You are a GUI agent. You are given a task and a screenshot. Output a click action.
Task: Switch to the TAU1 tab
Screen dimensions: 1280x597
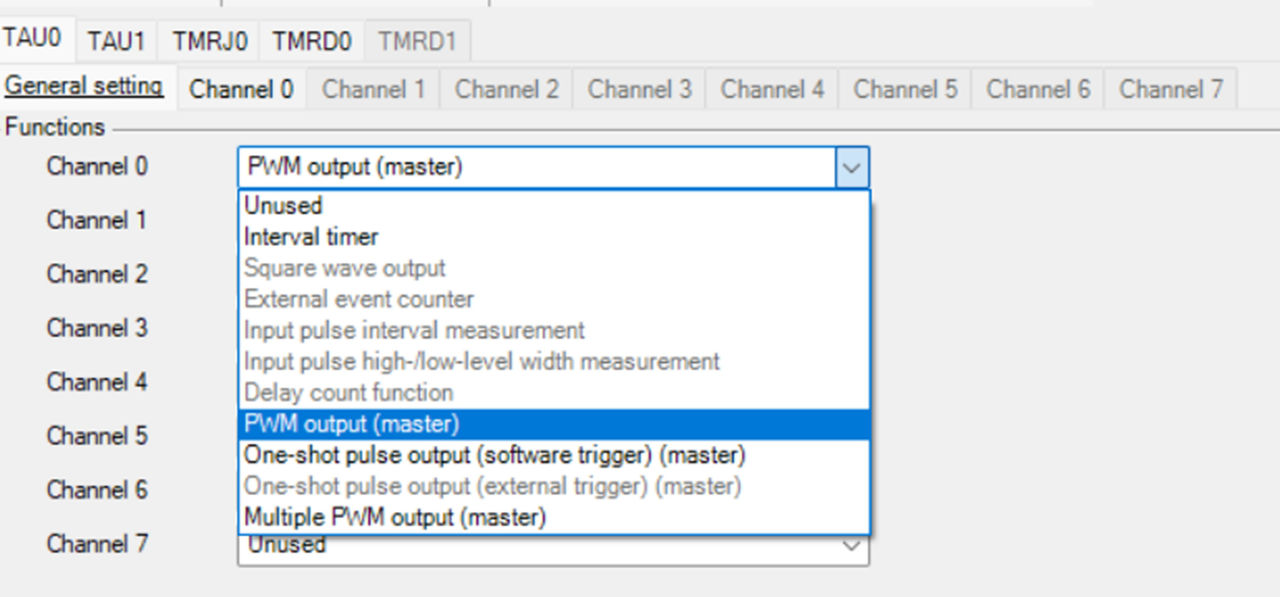click(x=116, y=41)
